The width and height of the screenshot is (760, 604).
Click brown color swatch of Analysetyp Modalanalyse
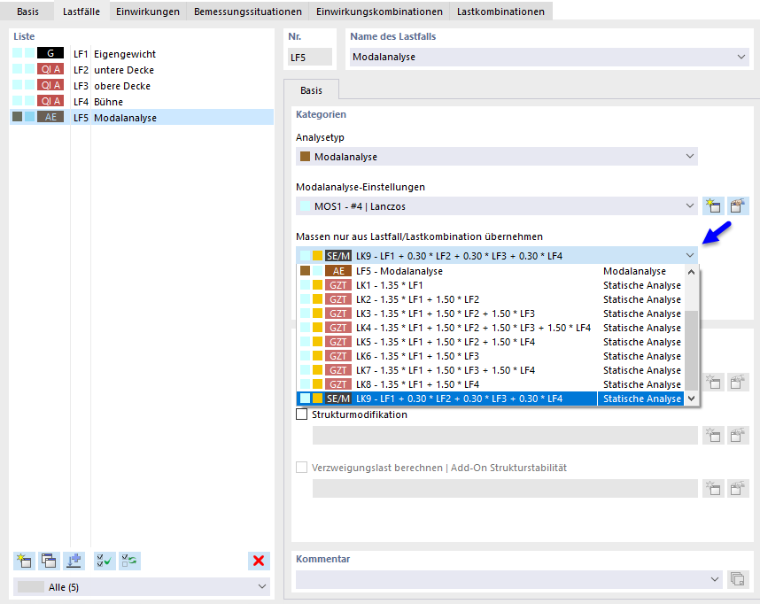[x=305, y=156]
